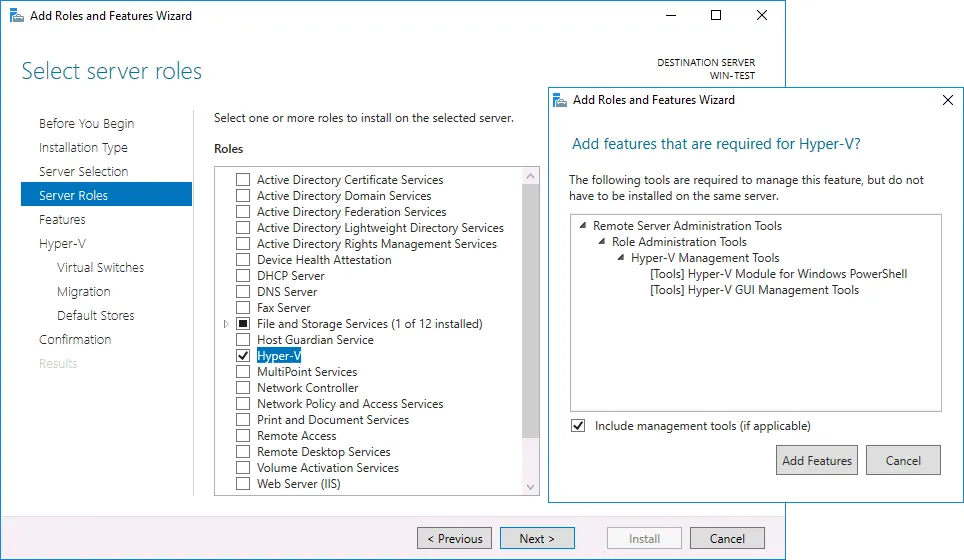This screenshot has width=964, height=560.
Task: Click the wizard icon in main title bar
Action: pos(14,15)
